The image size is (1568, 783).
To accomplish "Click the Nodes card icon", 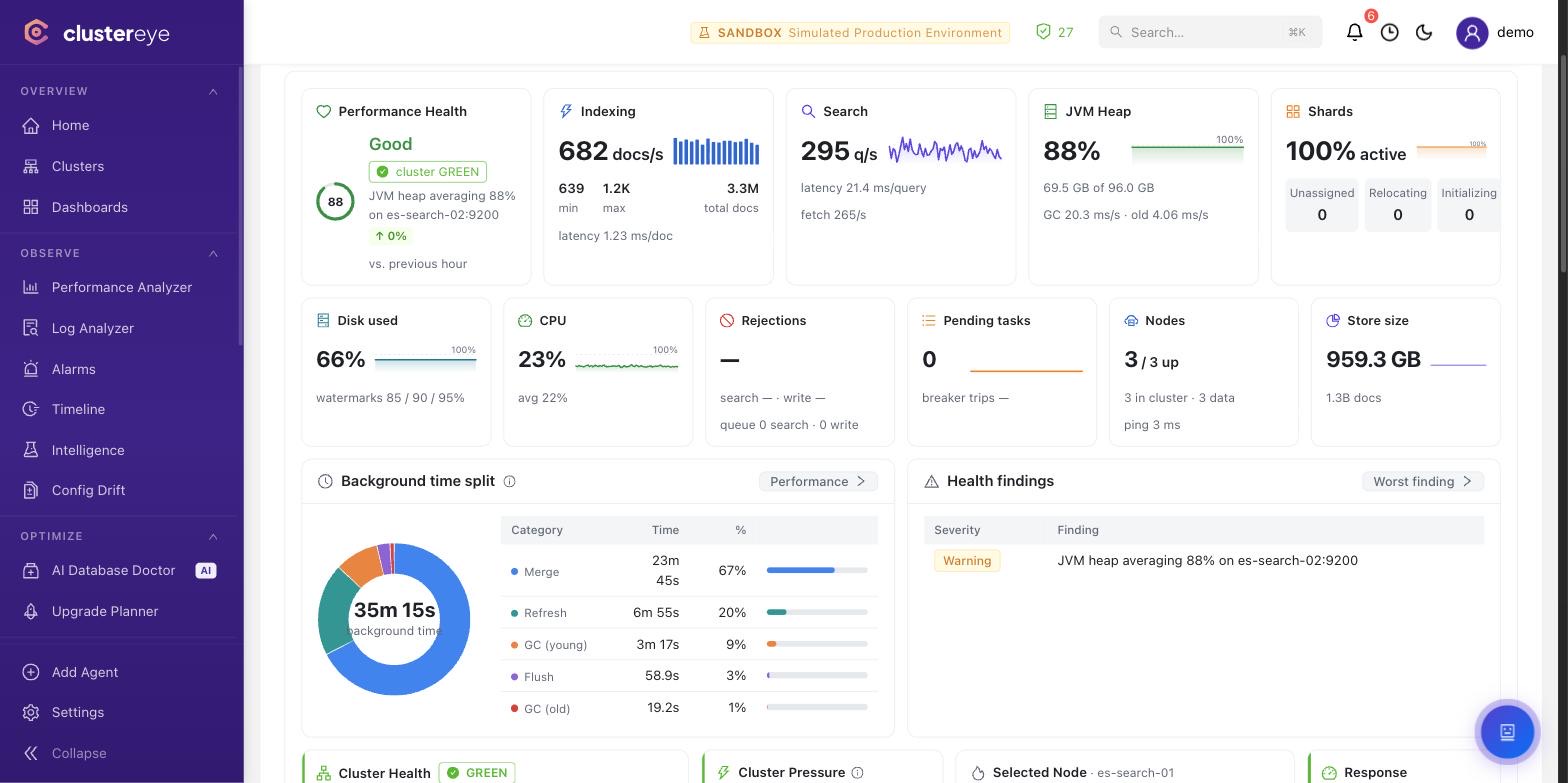I will [x=1131, y=320].
